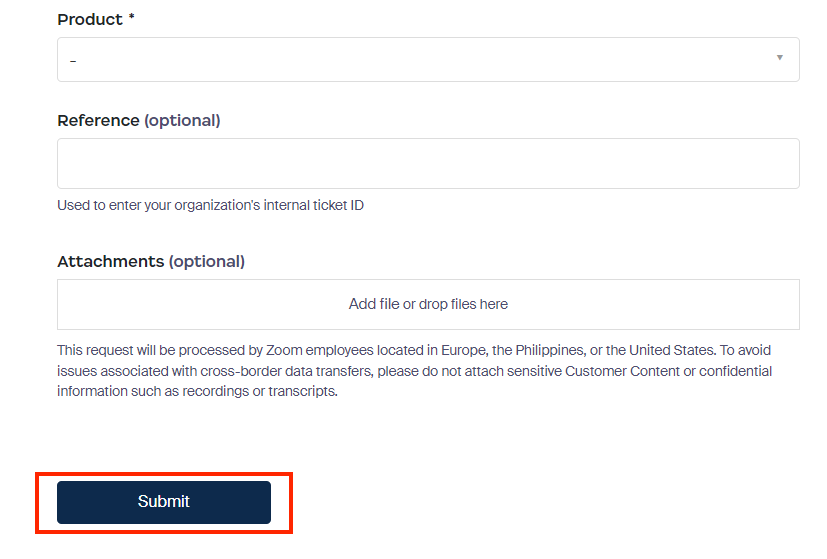The width and height of the screenshot is (827, 559).
Task: Select the dash placeholder in Product field
Action: pos(73,61)
